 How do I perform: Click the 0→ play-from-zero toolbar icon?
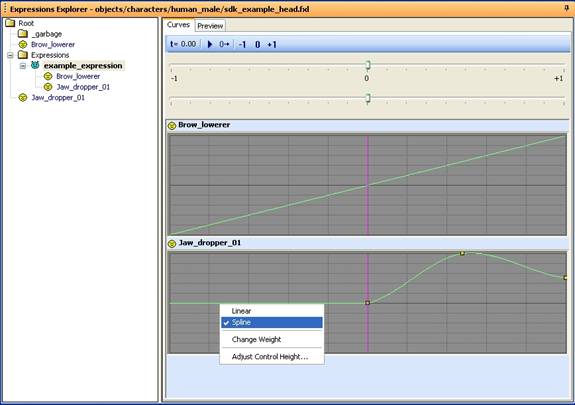(x=224, y=44)
